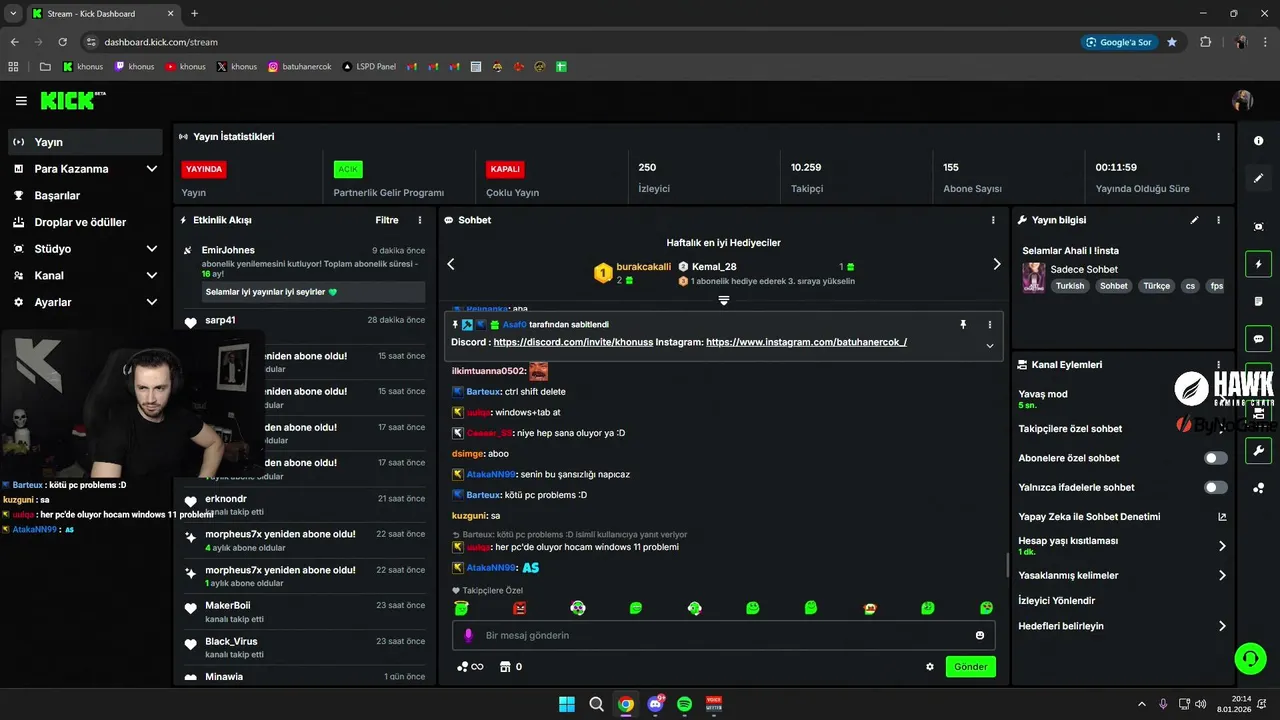Click the chat bubble icon in right sidebar
The width and height of the screenshot is (1280, 720).
[x=1259, y=339]
